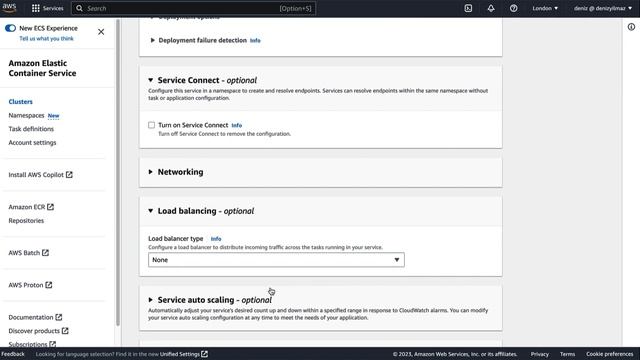Open the Terms footer link

pyautogui.click(x=567, y=354)
